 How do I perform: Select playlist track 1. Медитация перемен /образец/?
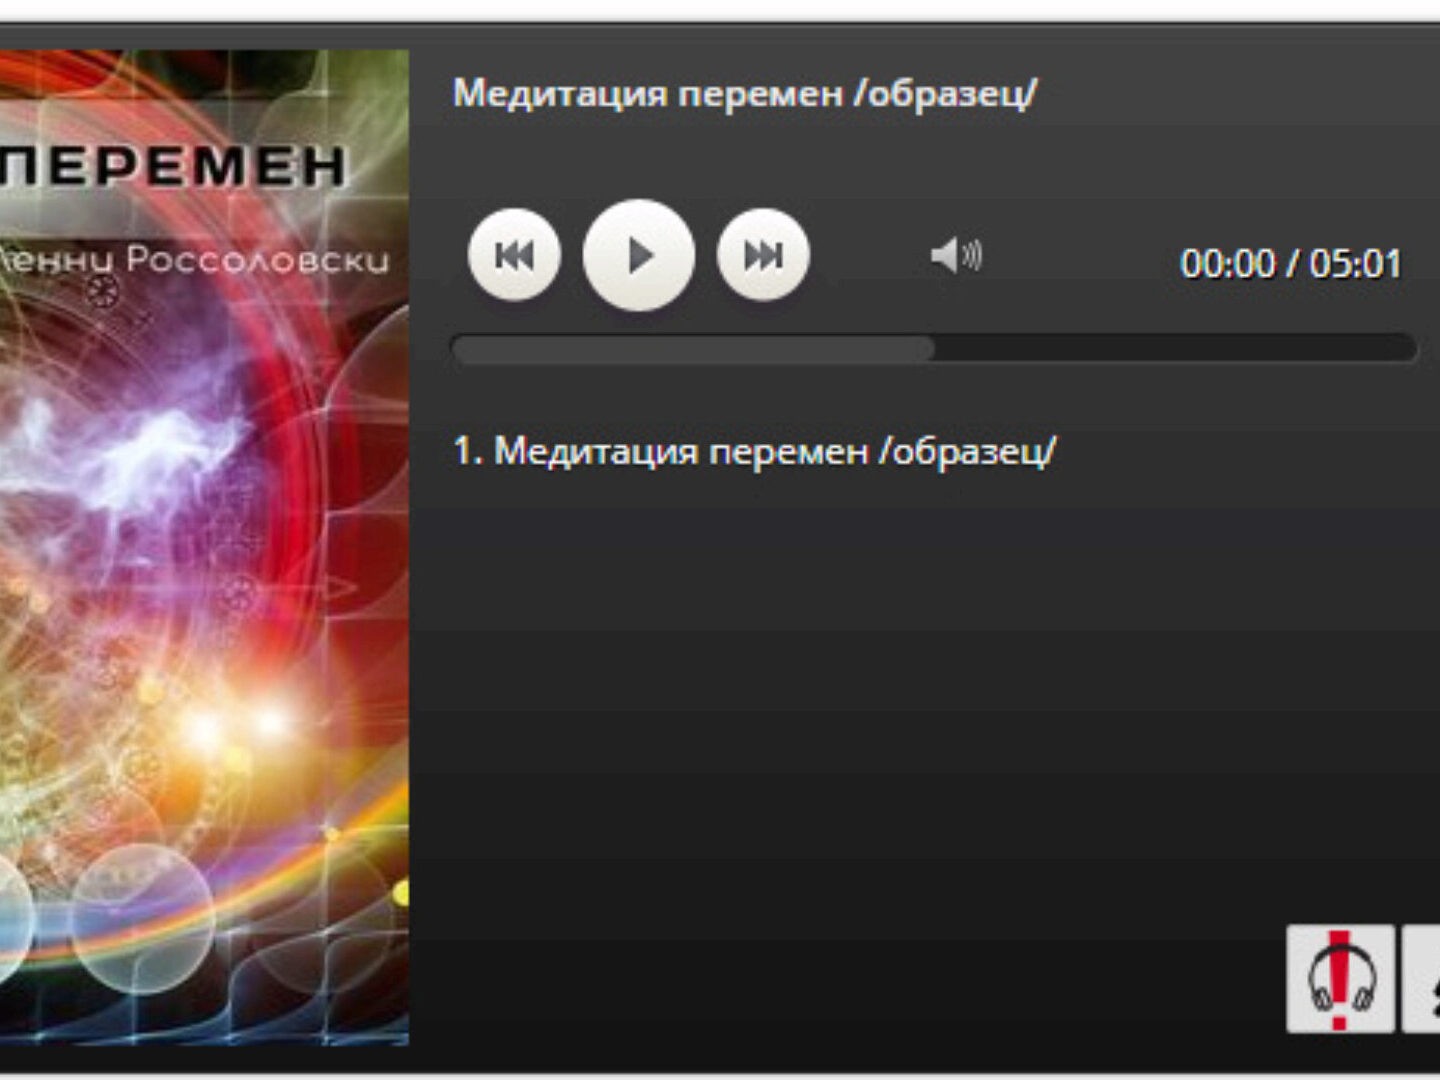(754, 451)
